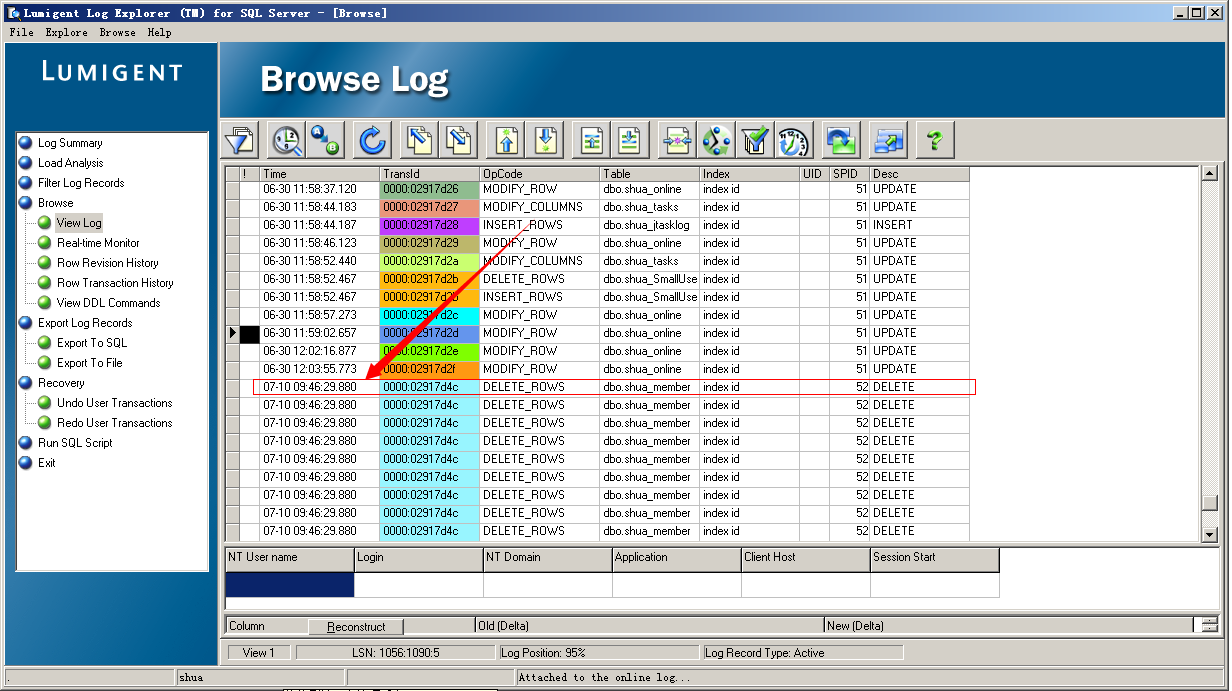Open Load Analysis in the sidebar
1232x691 pixels.
(71, 163)
